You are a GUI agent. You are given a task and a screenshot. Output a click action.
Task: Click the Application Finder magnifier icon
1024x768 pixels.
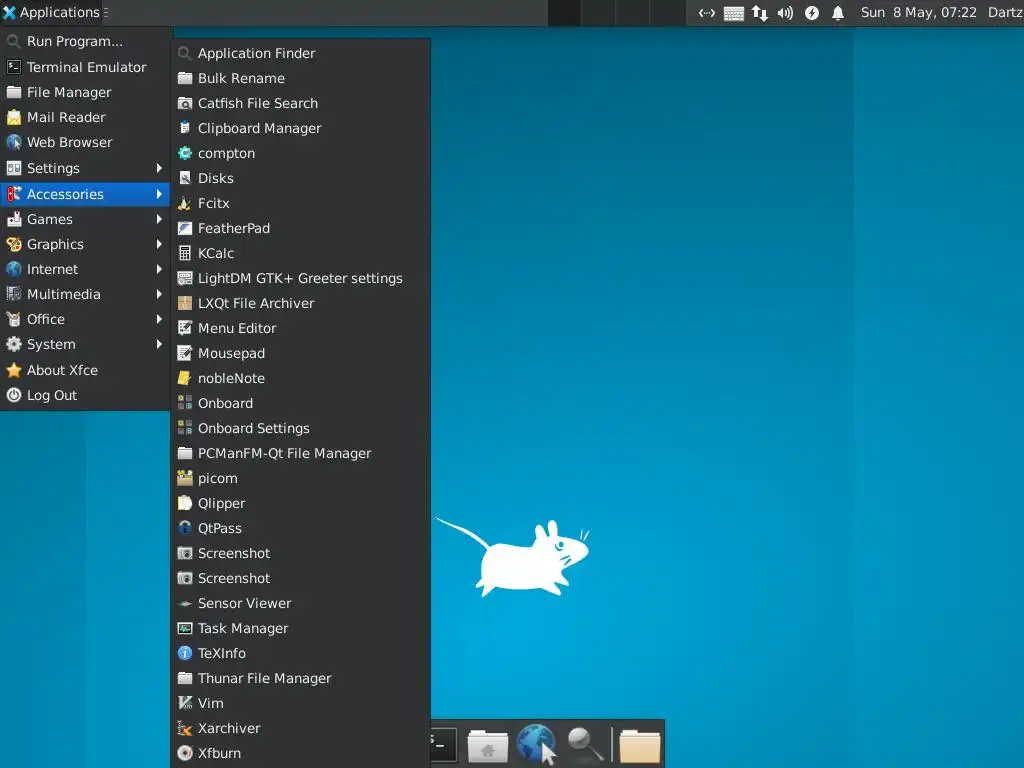(x=185, y=54)
